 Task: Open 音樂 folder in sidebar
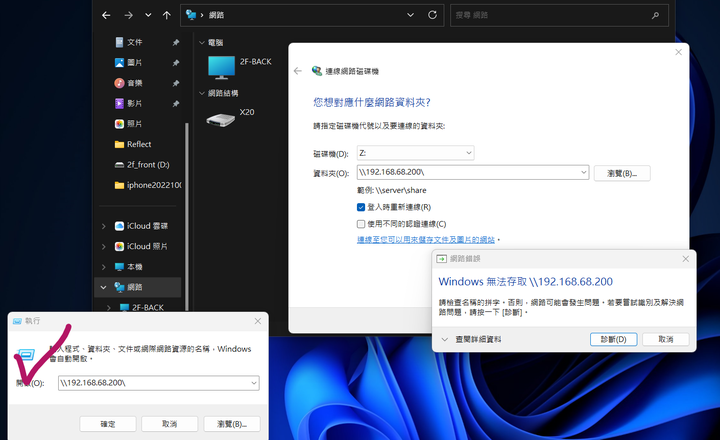pyautogui.click(x=135, y=83)
